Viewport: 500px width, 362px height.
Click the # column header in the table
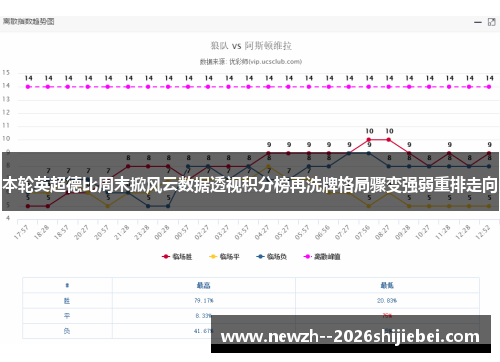[x=67, y=285]
